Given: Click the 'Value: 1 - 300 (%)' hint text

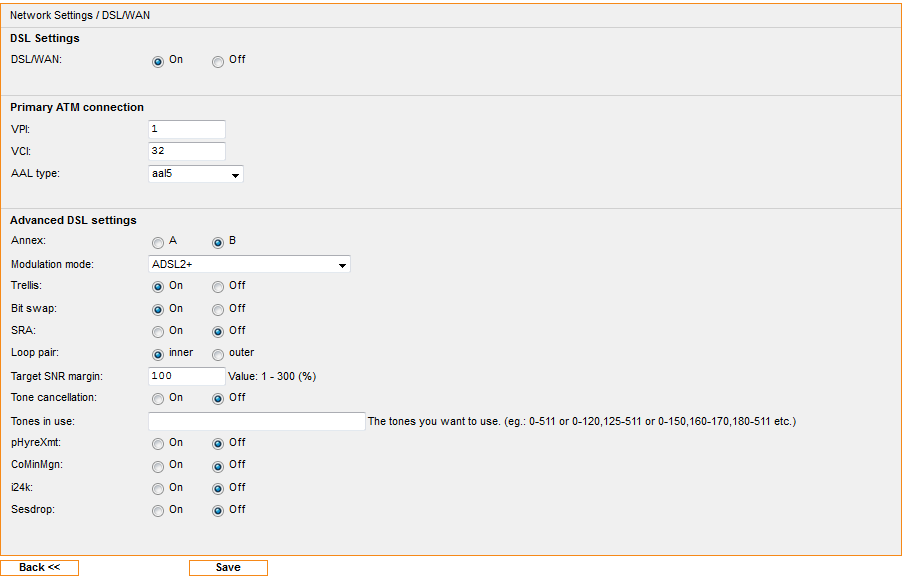Looking at the screenshot, I should point(272,376).
